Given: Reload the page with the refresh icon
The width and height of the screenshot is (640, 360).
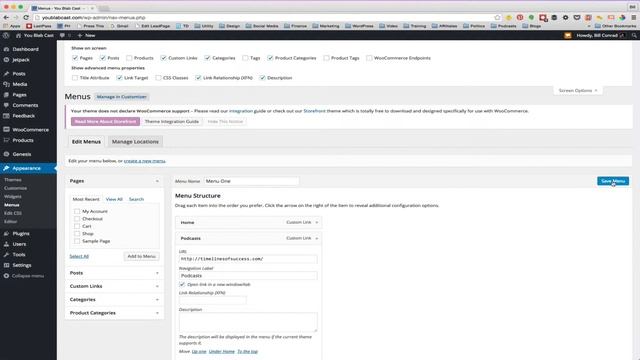Looking at the screenshot, I should click(x=26, y=18).
